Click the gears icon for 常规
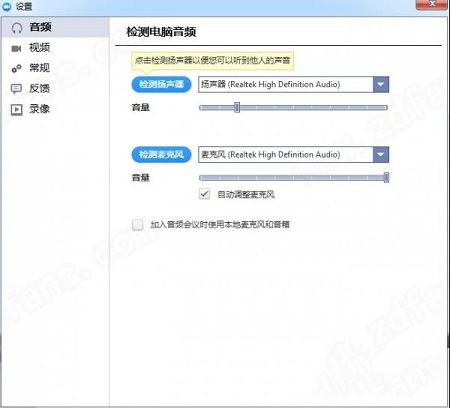 click(x=16, y=68)
